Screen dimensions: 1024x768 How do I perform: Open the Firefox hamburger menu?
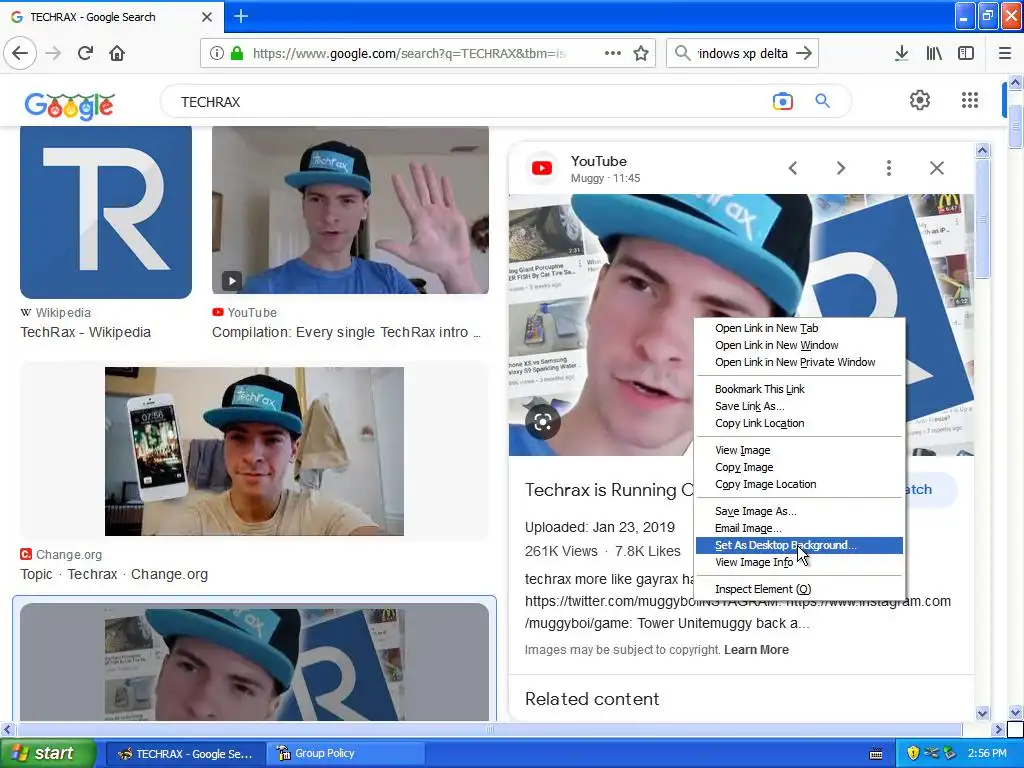coord(1004,53)
